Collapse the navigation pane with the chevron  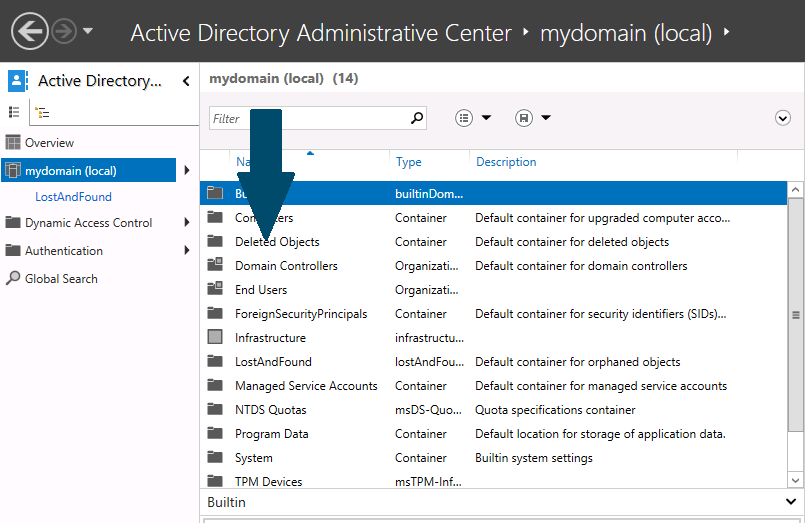186,81
